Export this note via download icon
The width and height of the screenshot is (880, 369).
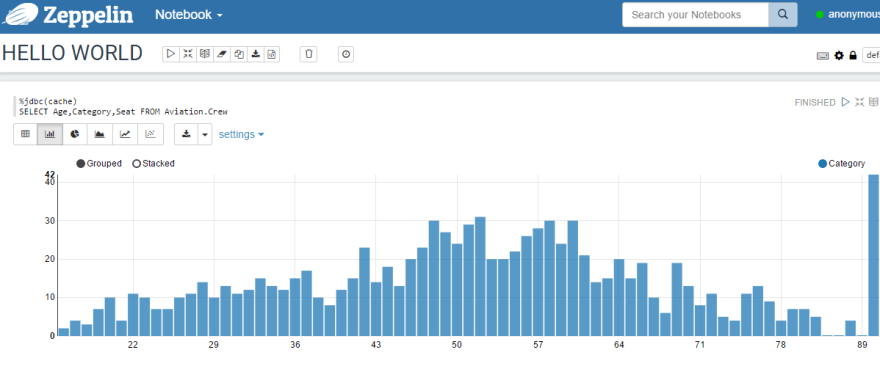click(255, 54)
